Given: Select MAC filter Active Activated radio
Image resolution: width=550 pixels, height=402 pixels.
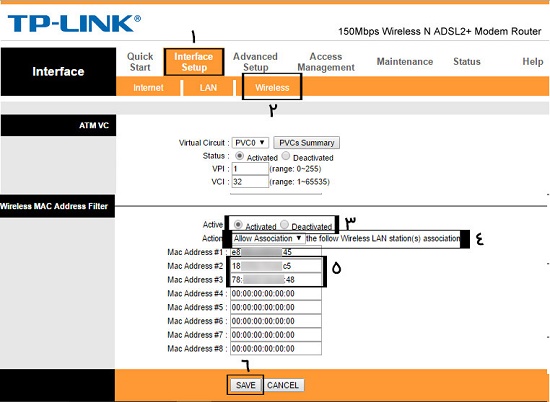Looking at the screenshot, I should pos(238,224).
